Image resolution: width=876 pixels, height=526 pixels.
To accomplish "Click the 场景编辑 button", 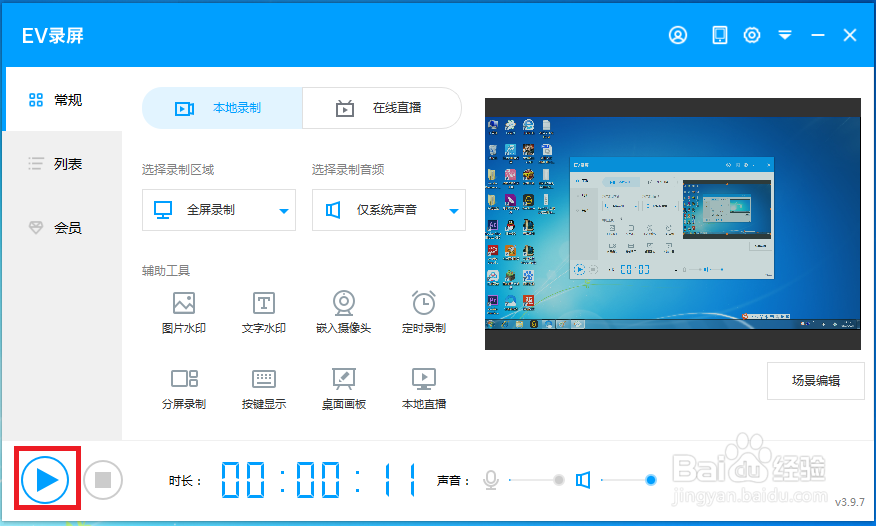I will point(816,381).
